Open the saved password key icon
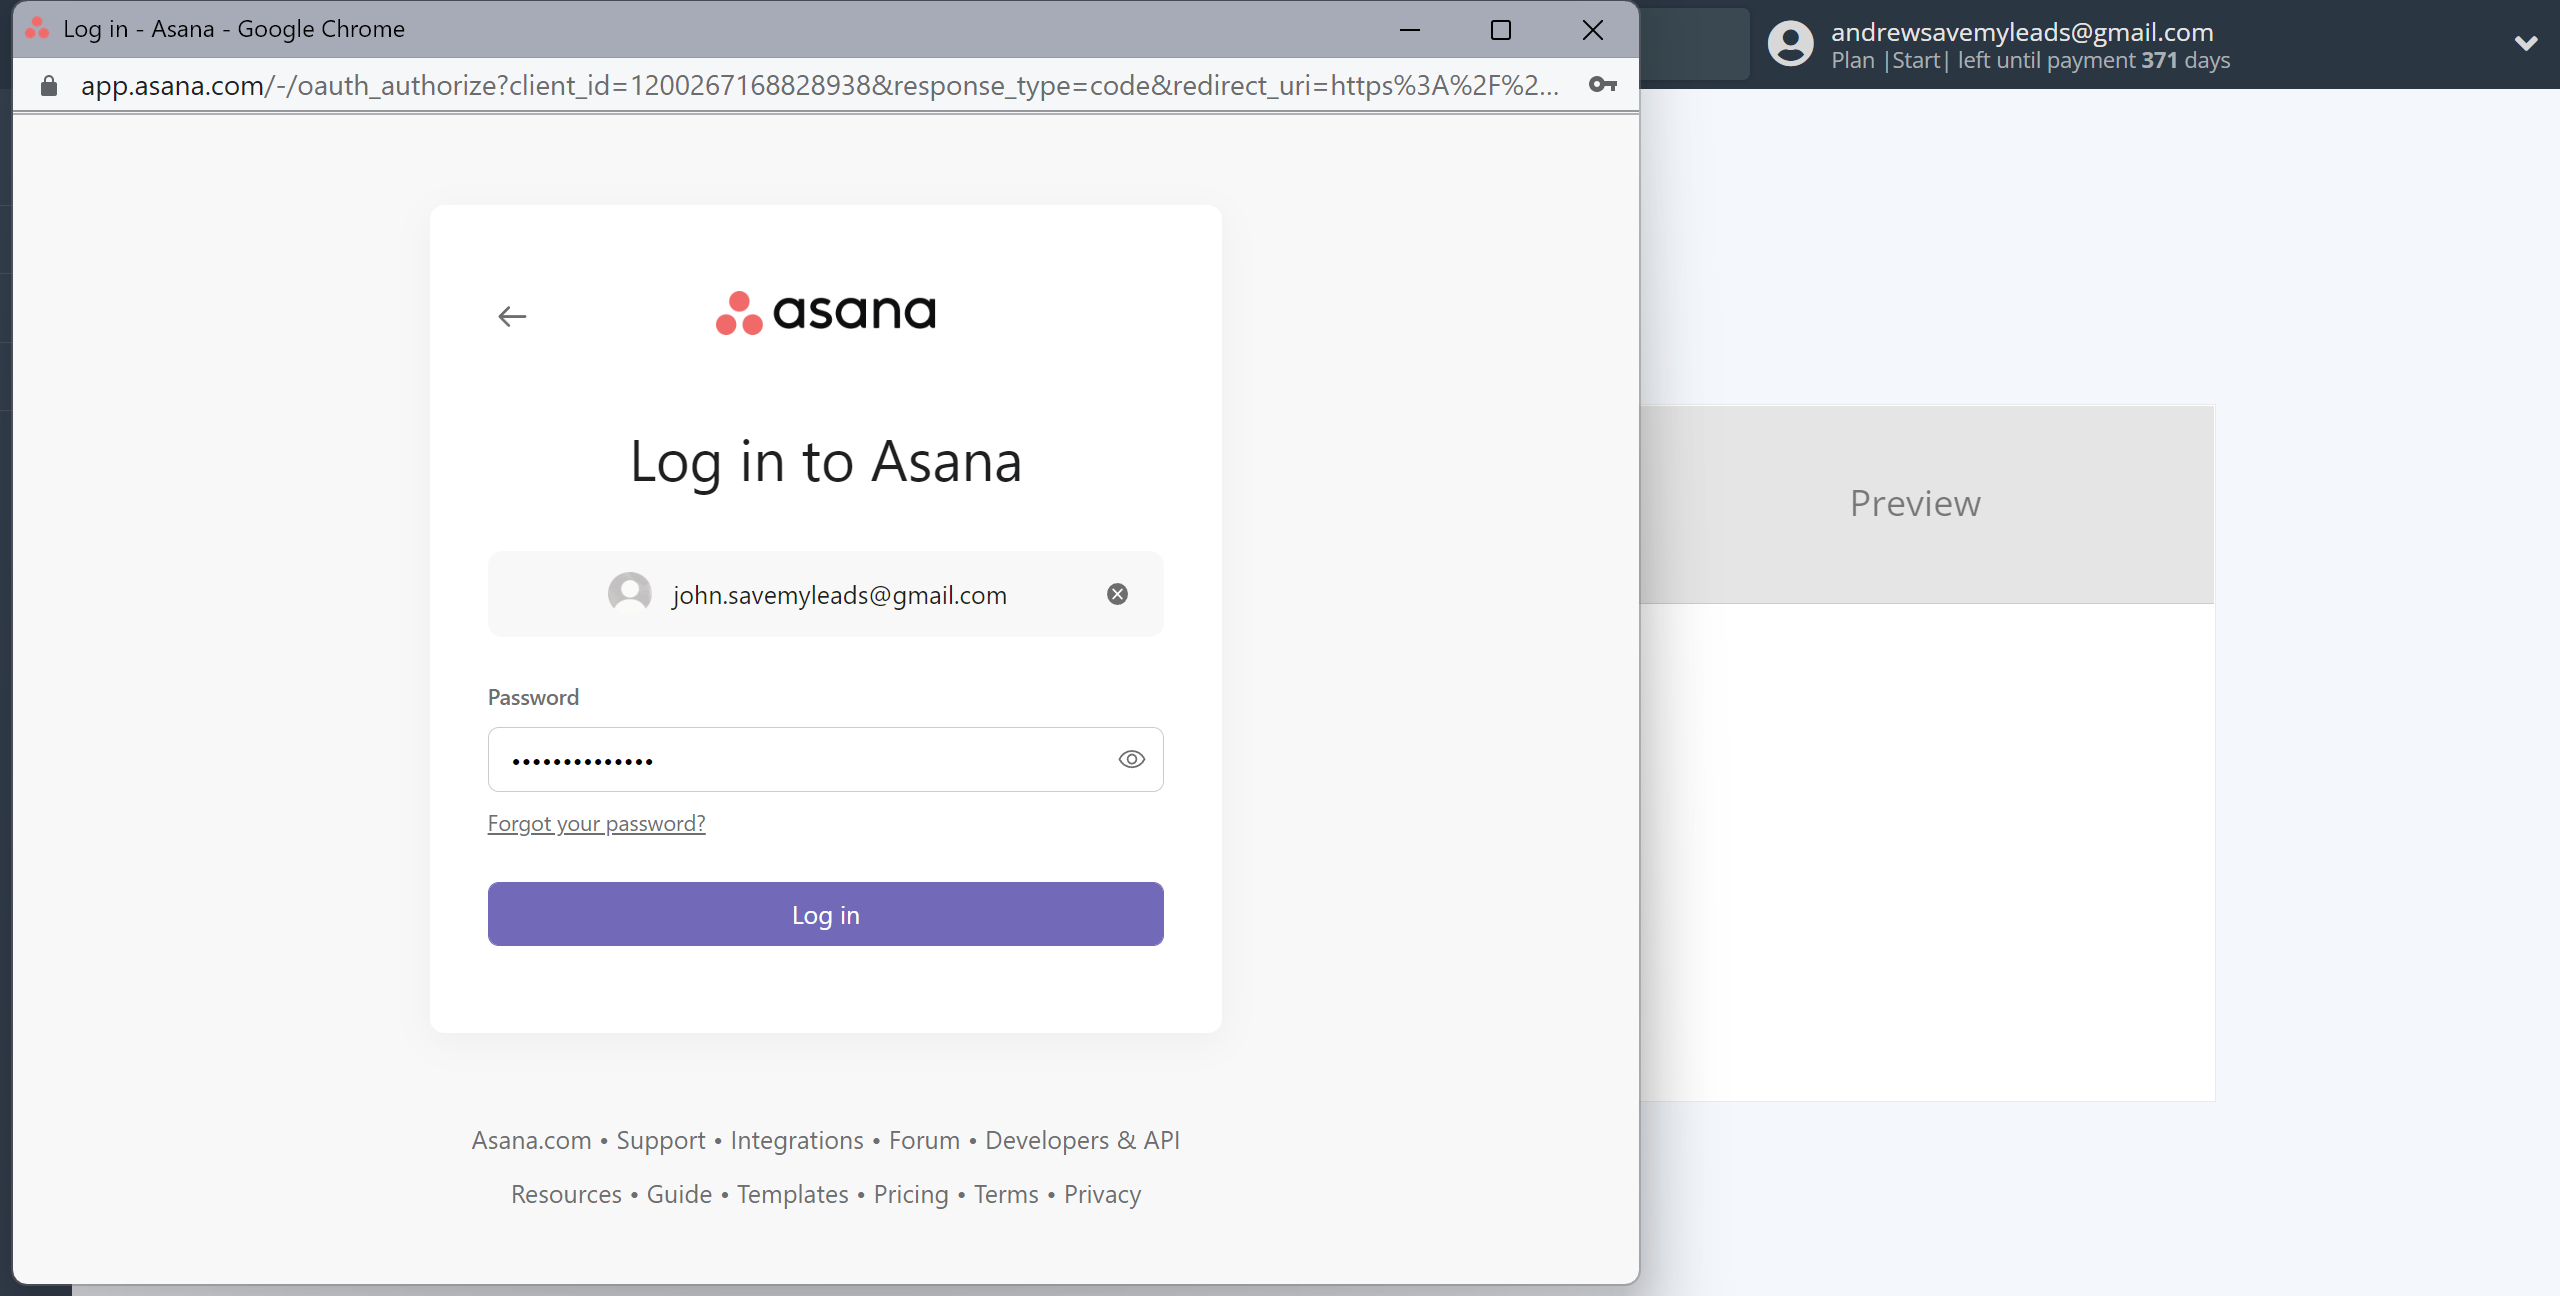 tap(1602, 86)
